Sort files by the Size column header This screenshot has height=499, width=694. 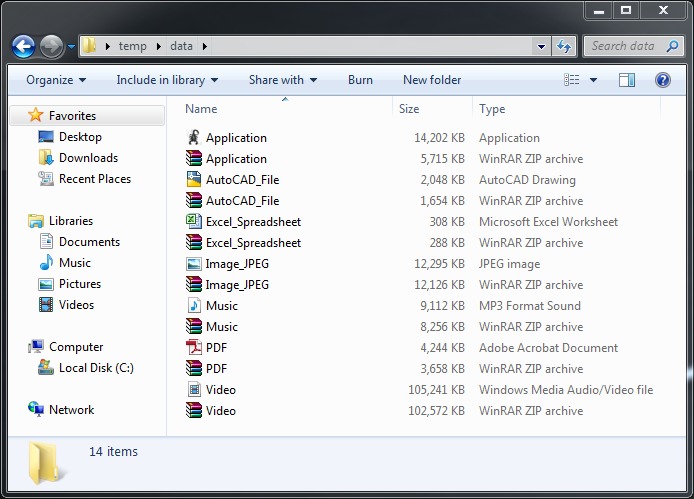pos(409,109)
